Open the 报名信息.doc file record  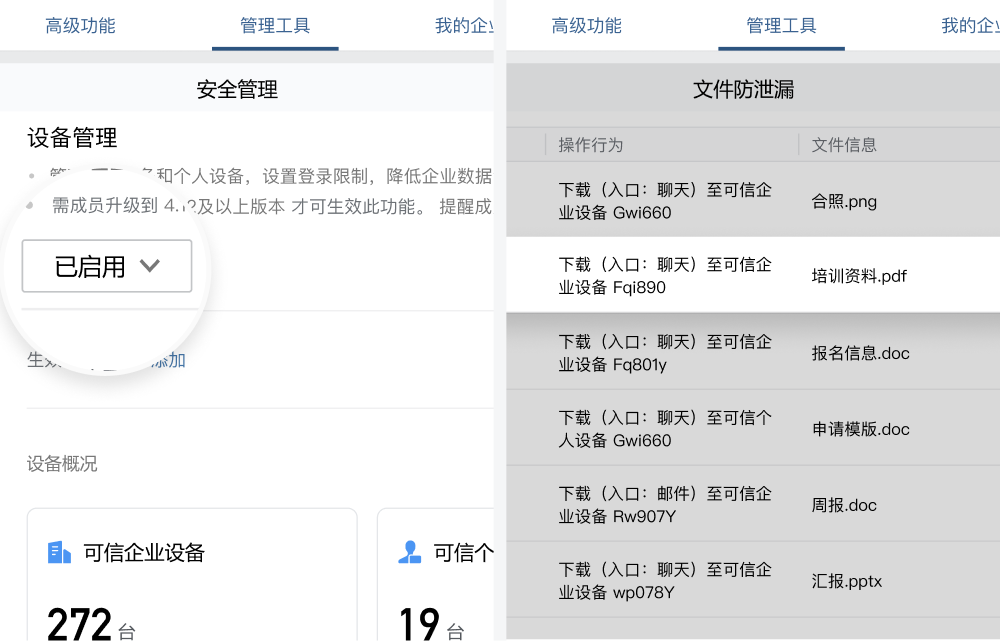coord(860,353)
